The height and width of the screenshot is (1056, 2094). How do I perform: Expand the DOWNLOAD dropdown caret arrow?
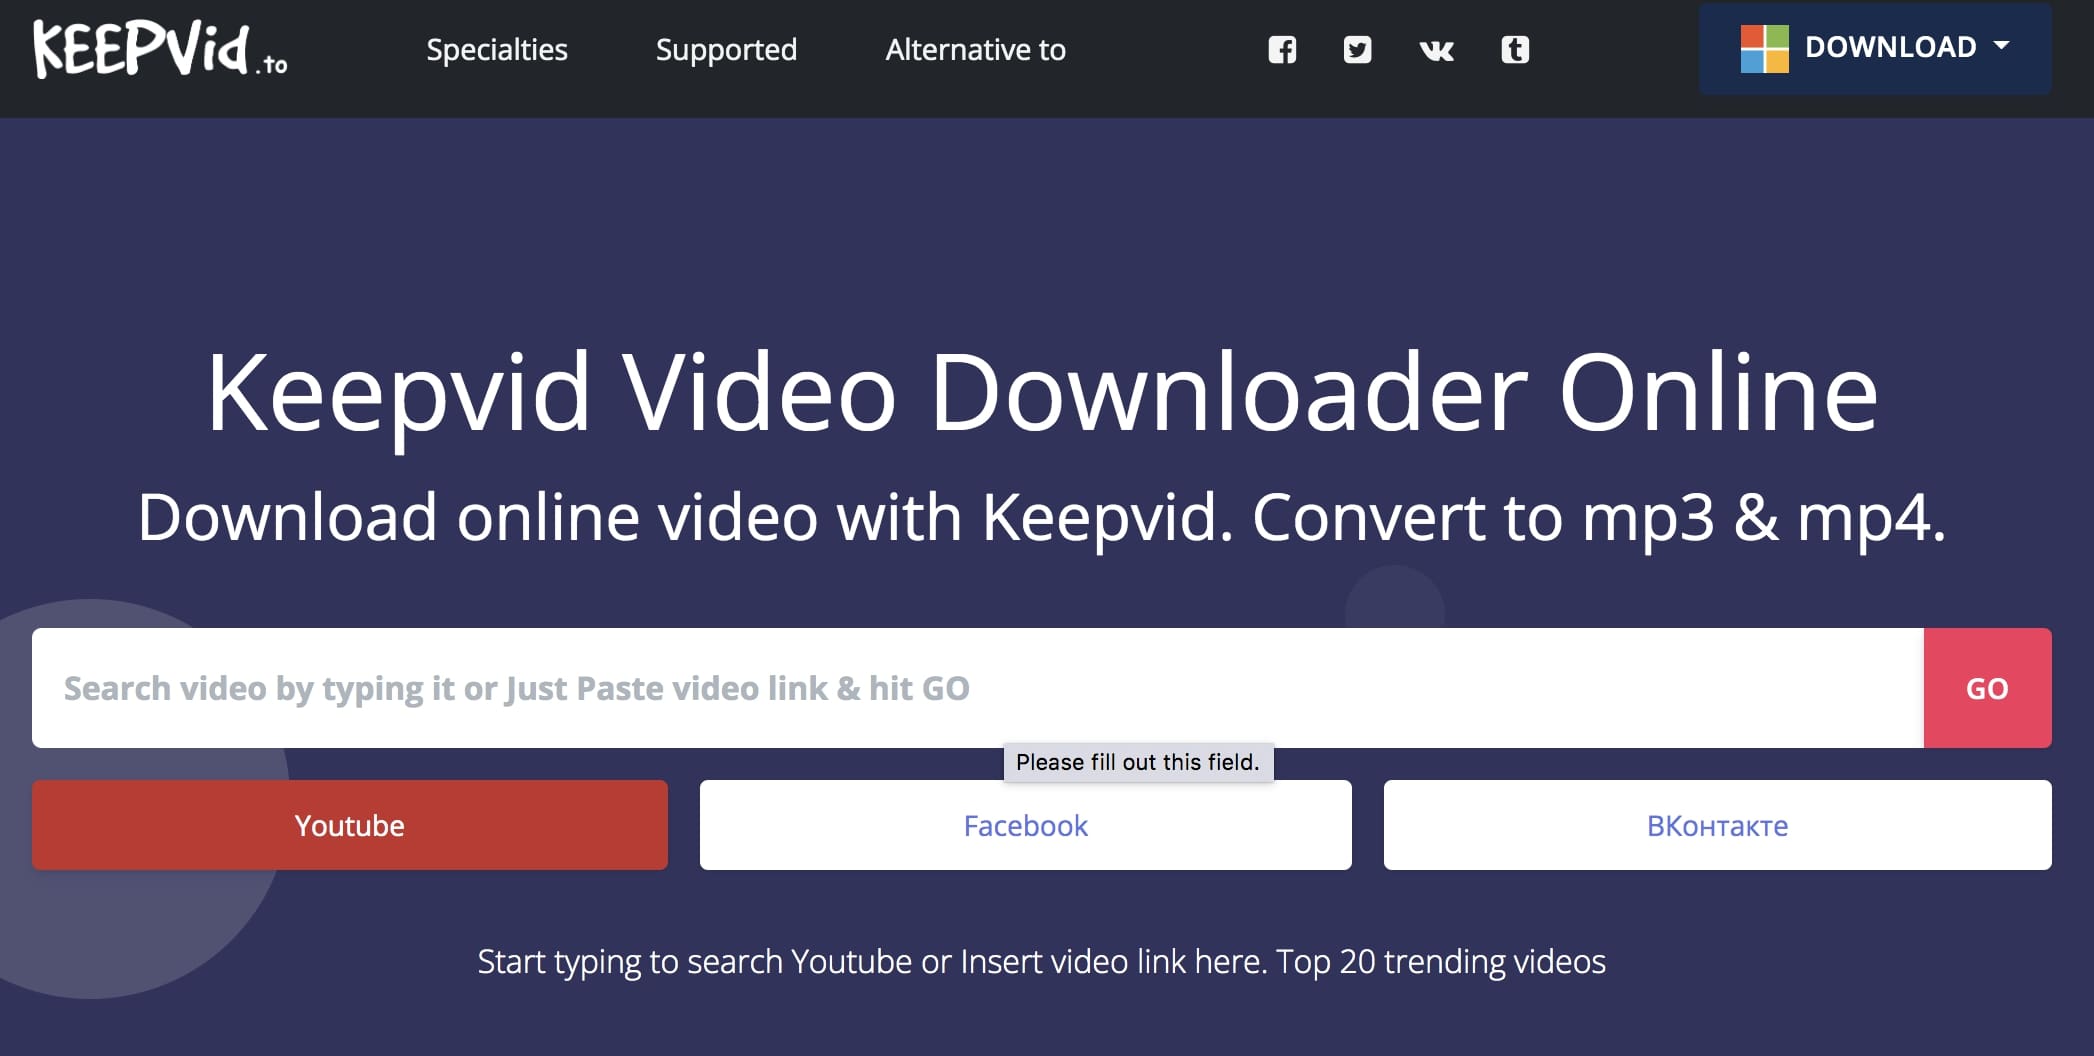[2001, 46]
